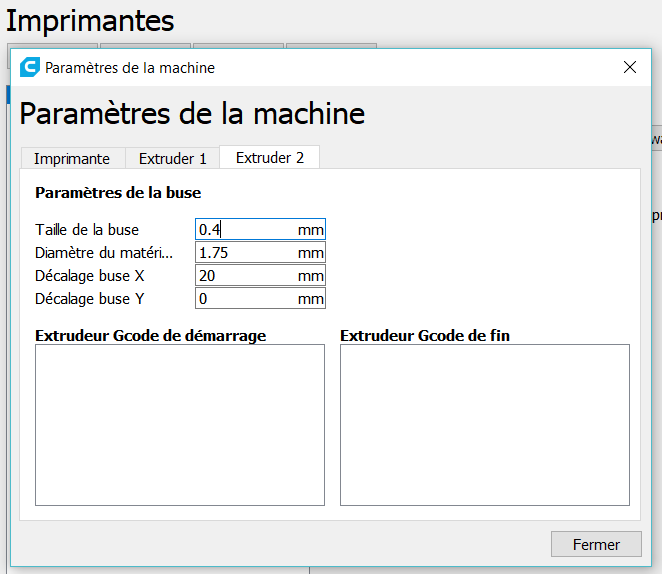The image size is (662, 574).
Task: Click the Décalage buse Y label
Action: 90,299
